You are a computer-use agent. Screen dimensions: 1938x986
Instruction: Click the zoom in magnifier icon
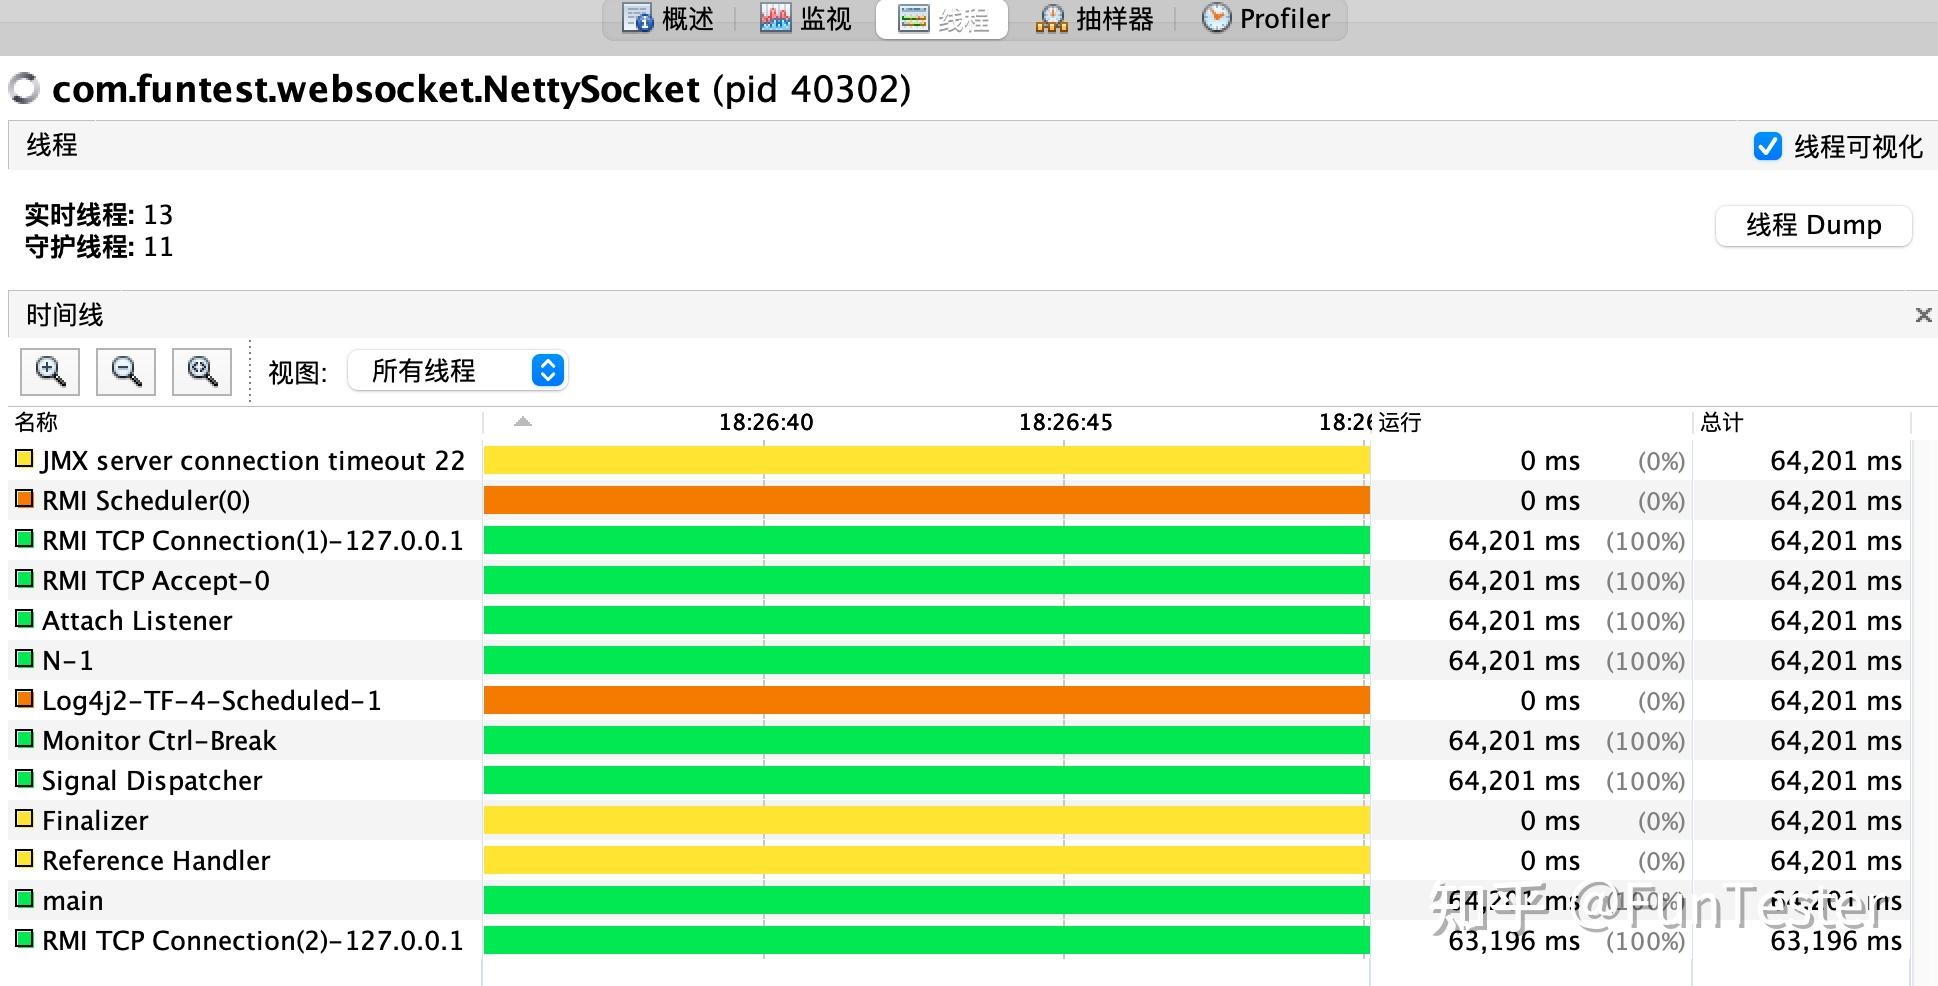coord(50,371)
